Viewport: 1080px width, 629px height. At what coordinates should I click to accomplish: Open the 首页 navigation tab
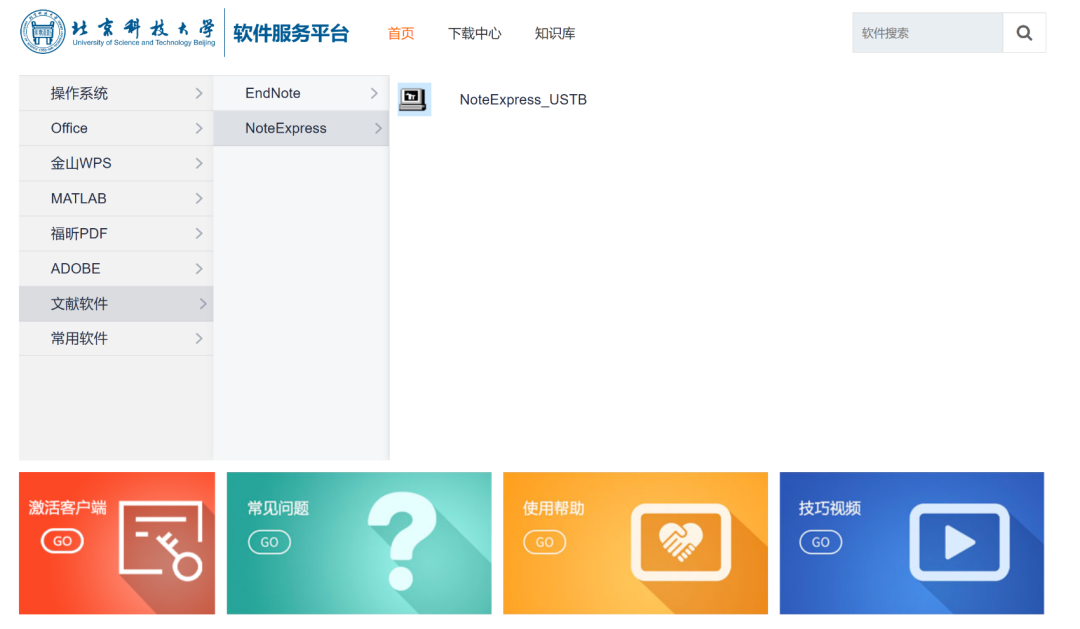coord(401,33)
